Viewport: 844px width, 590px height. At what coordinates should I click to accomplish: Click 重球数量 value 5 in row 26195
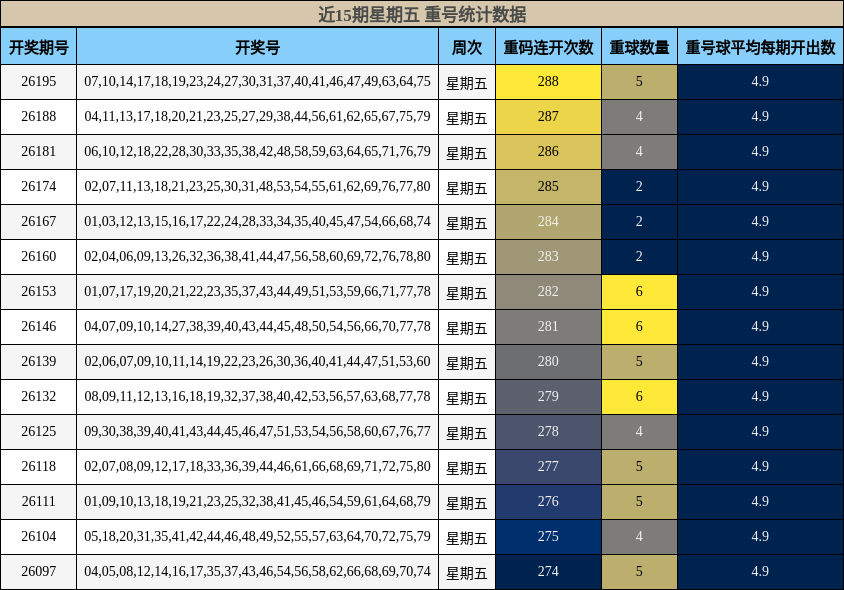click(x=639, y=82)
